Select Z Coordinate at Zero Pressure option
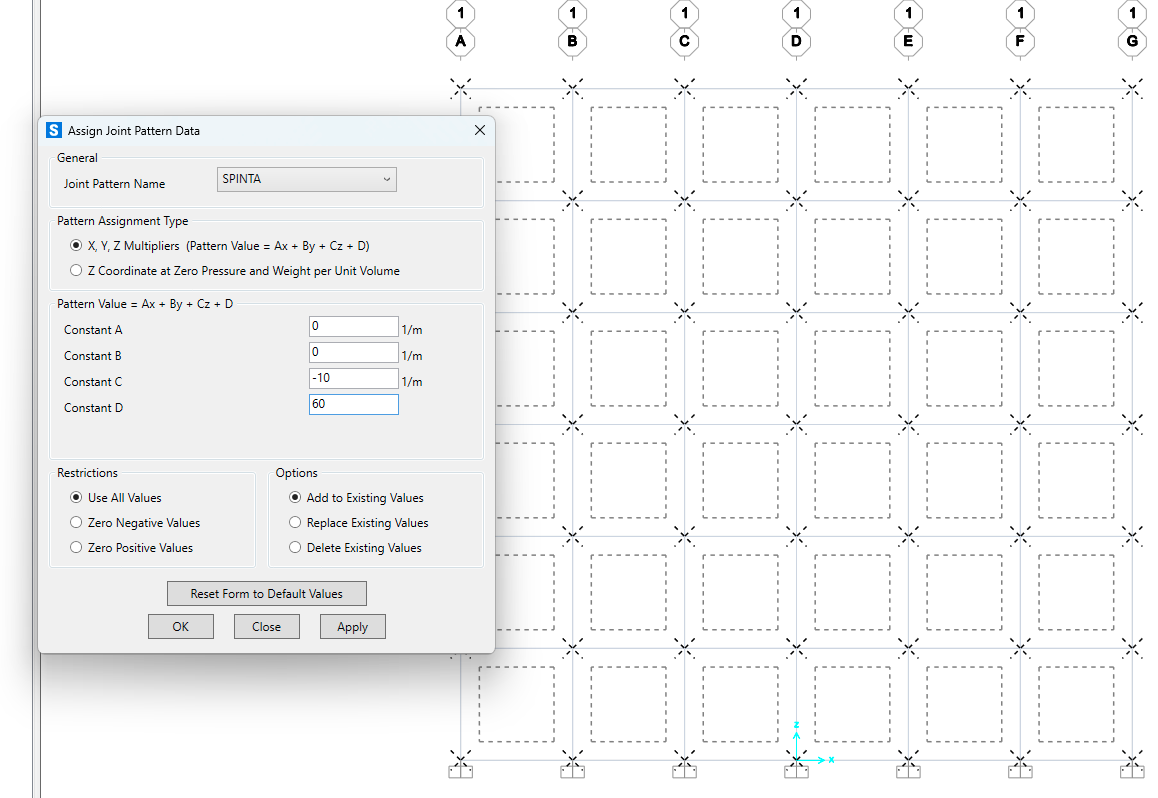 [76, 271]
